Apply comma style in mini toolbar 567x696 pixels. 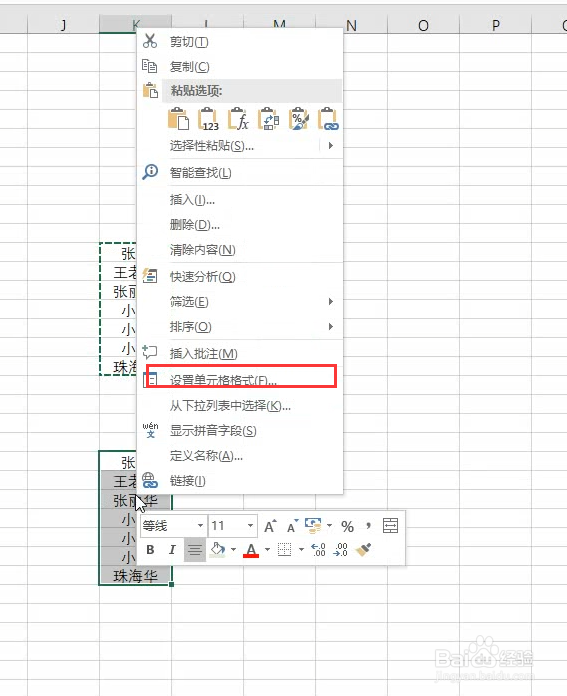tap(369, 526)
